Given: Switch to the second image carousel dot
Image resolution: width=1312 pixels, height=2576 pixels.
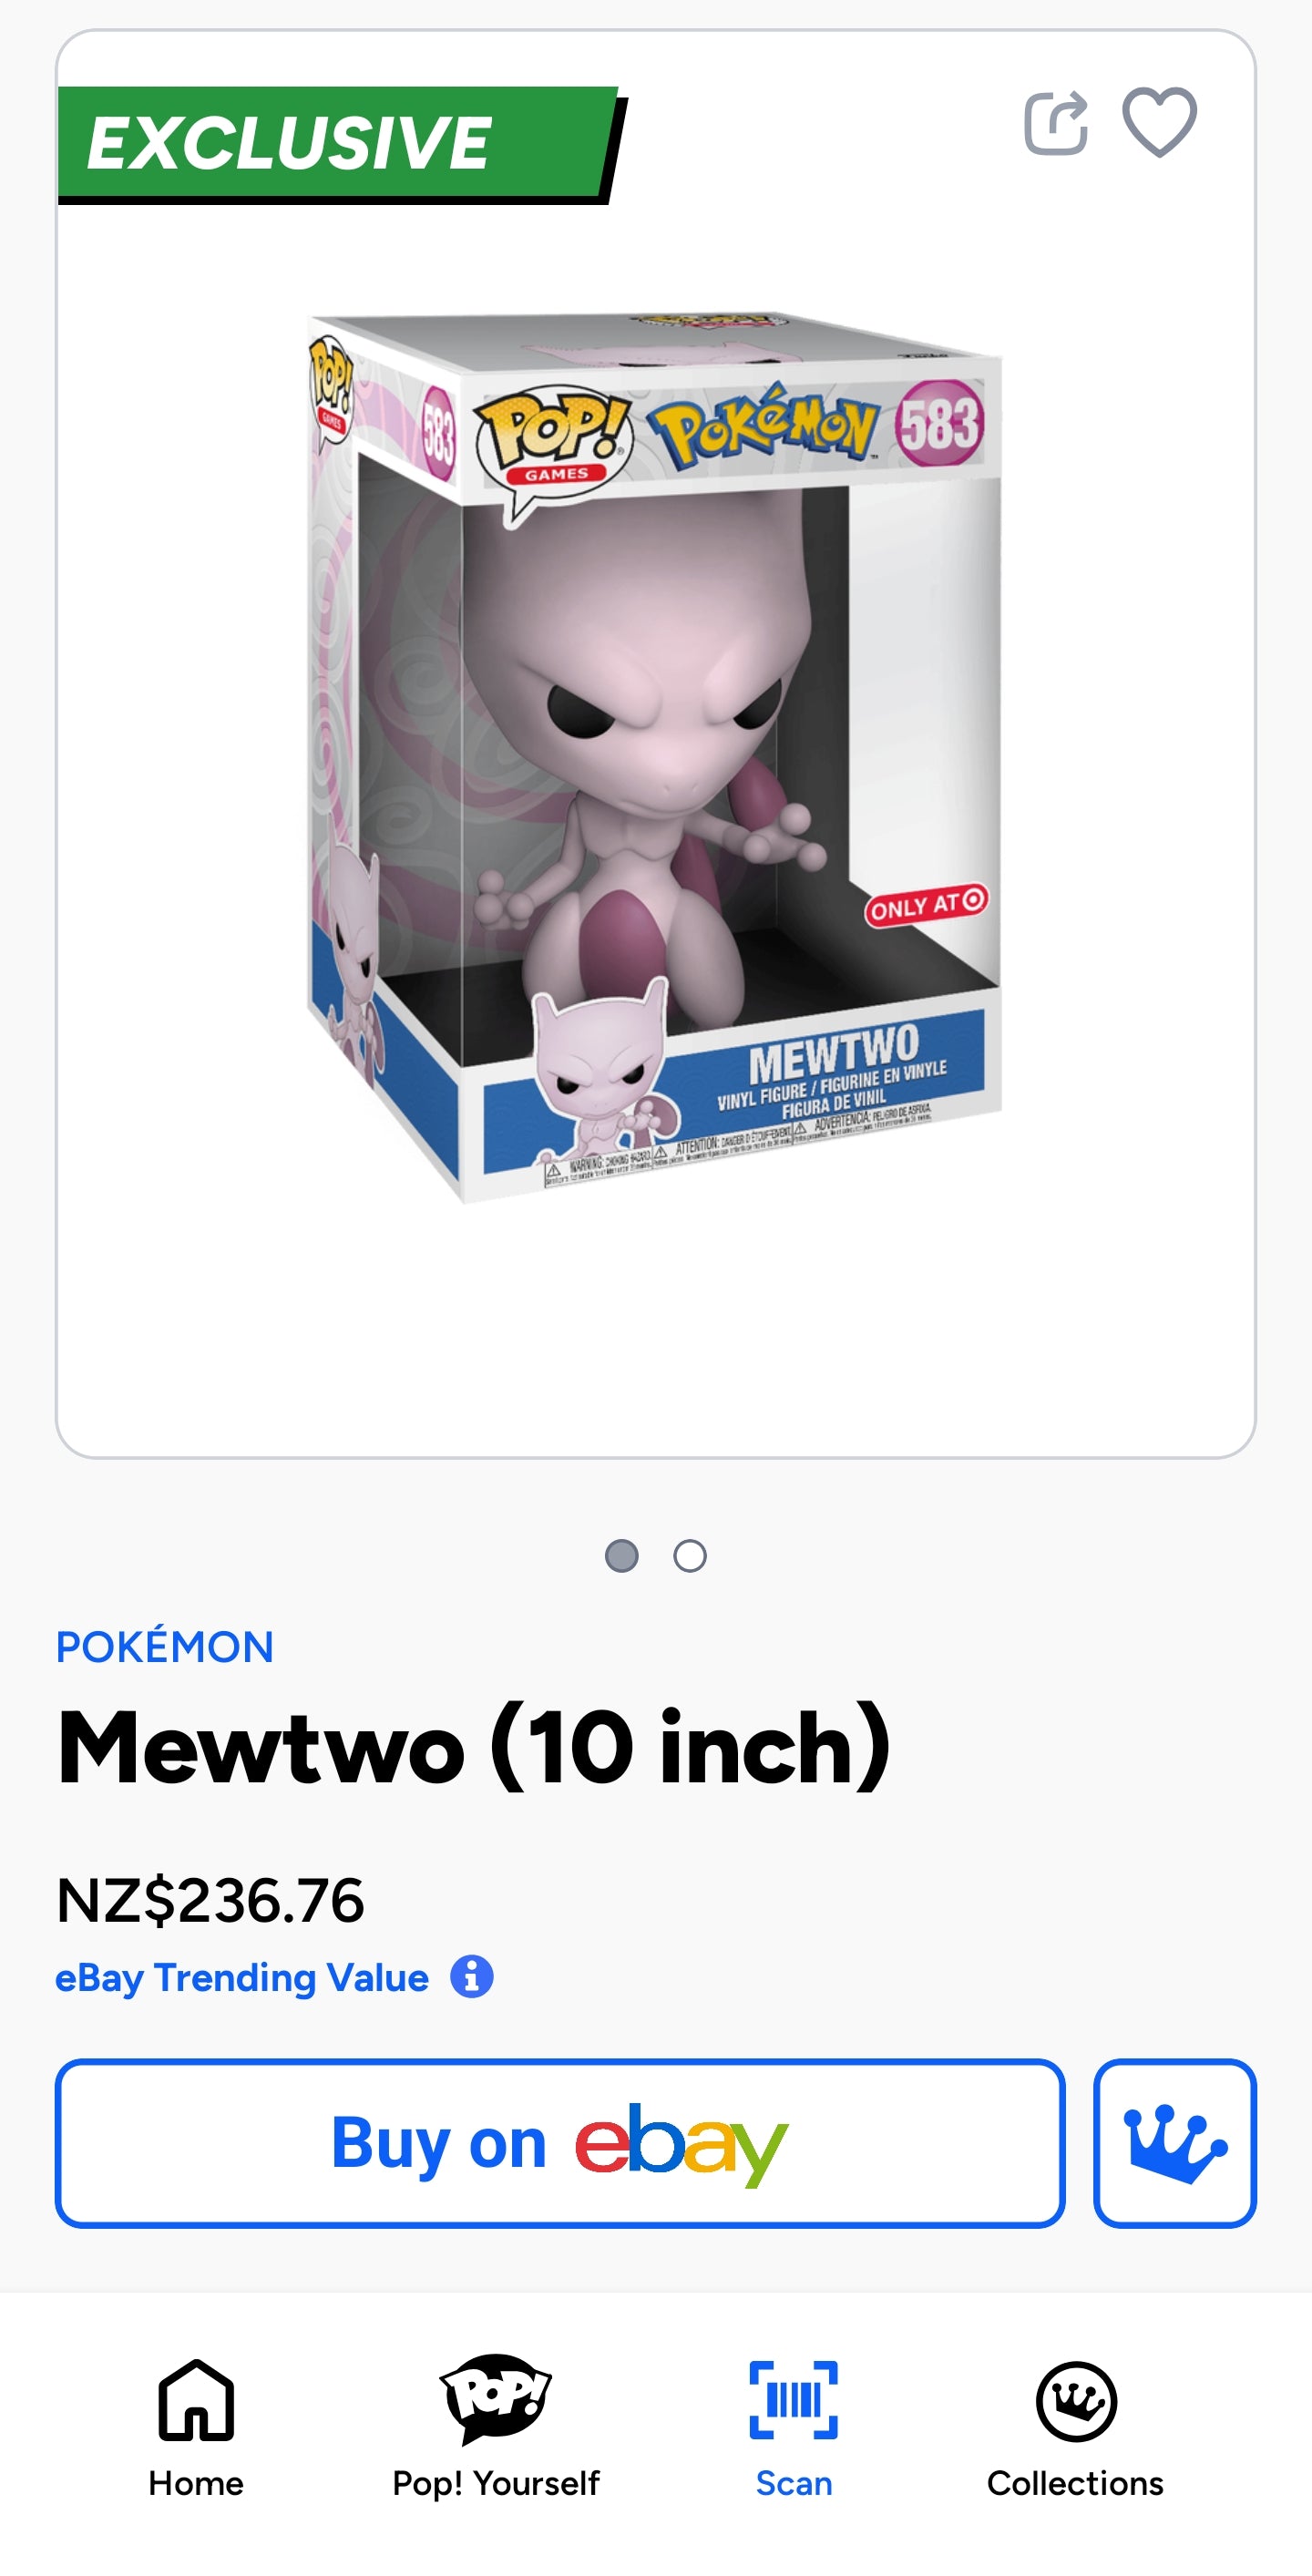Looking at the screenshot, I should (690, 1556).
